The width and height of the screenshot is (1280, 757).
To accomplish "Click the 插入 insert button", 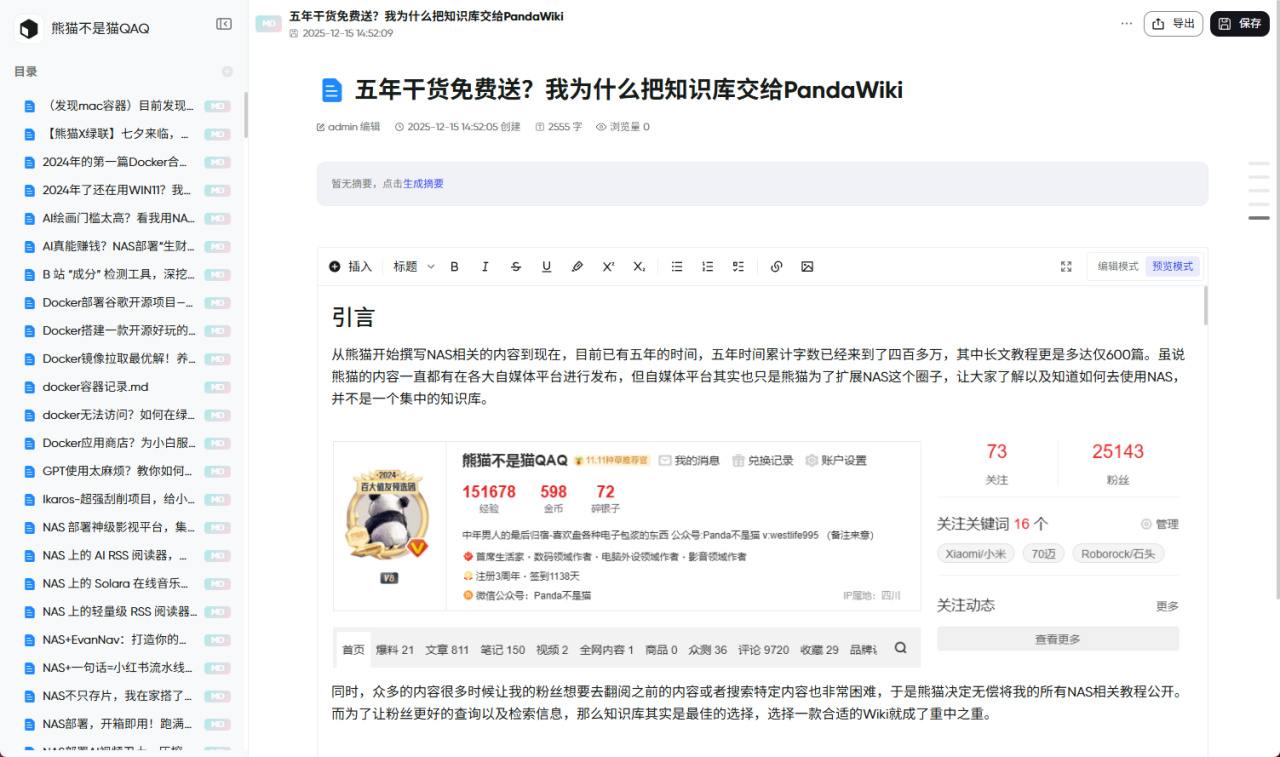I will (350, 267).
